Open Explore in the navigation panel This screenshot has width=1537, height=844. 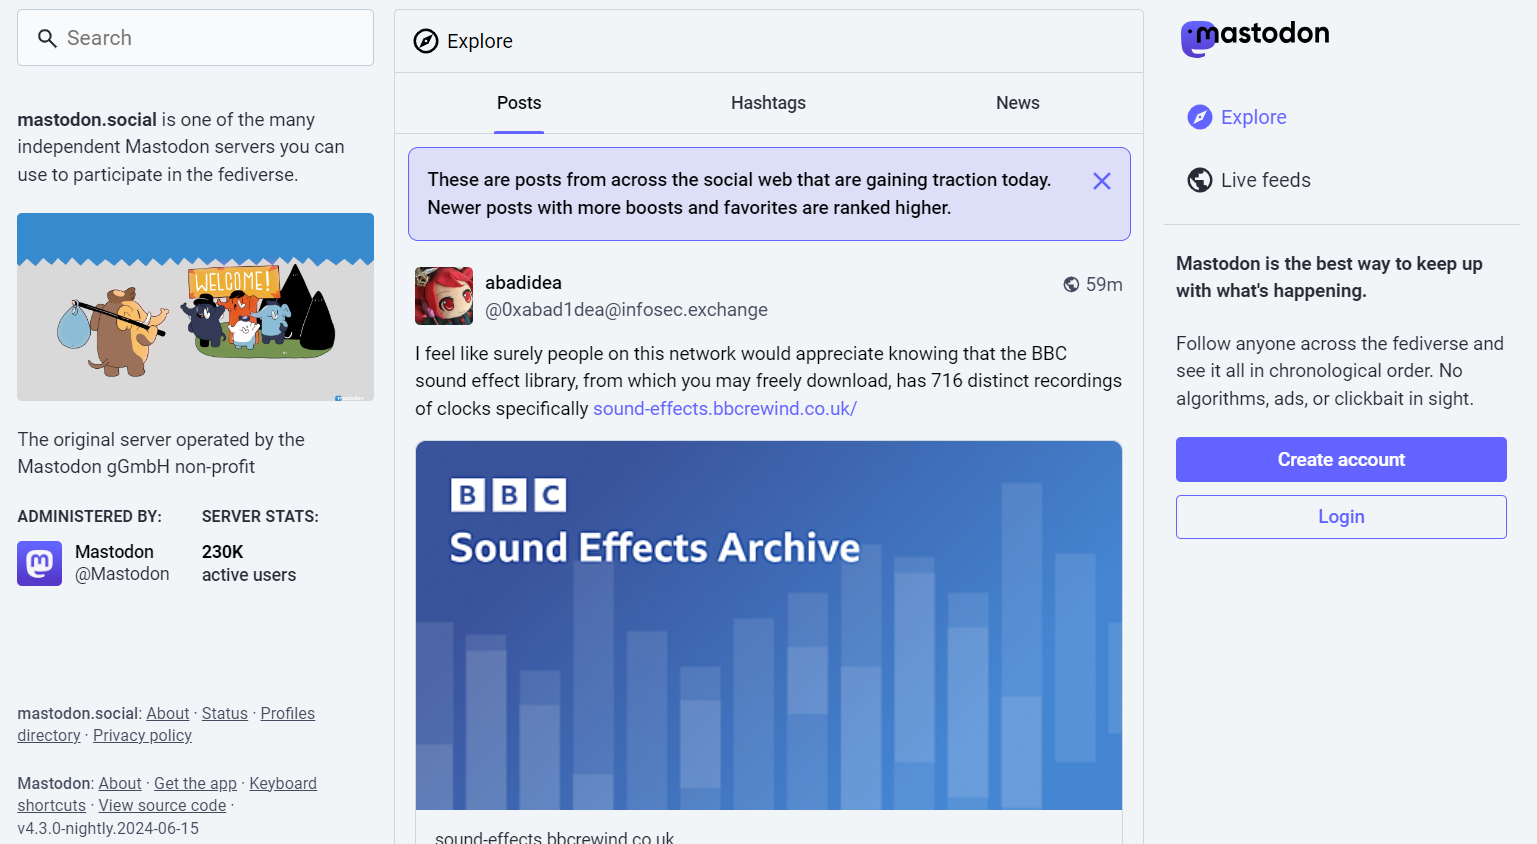pyautogui.click(x=1237, y=117)
